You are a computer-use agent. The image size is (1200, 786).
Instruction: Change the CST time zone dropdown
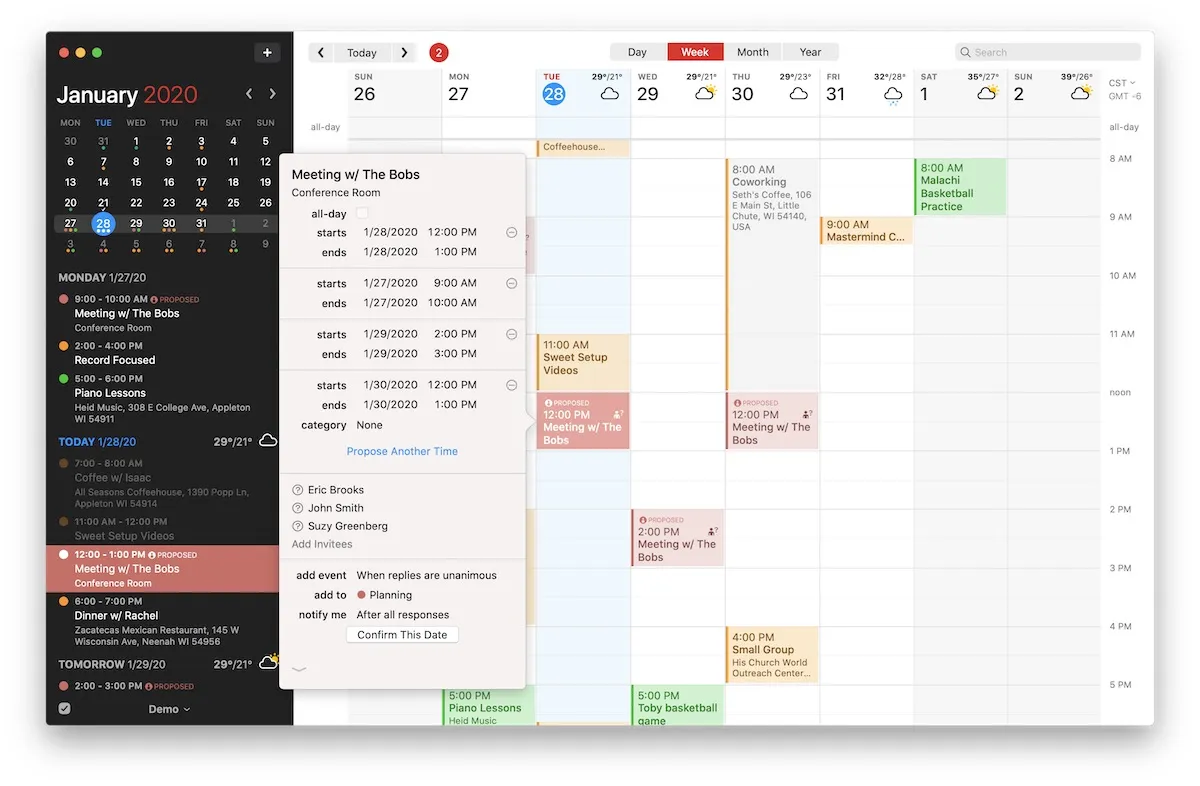tap(1122, 83)
